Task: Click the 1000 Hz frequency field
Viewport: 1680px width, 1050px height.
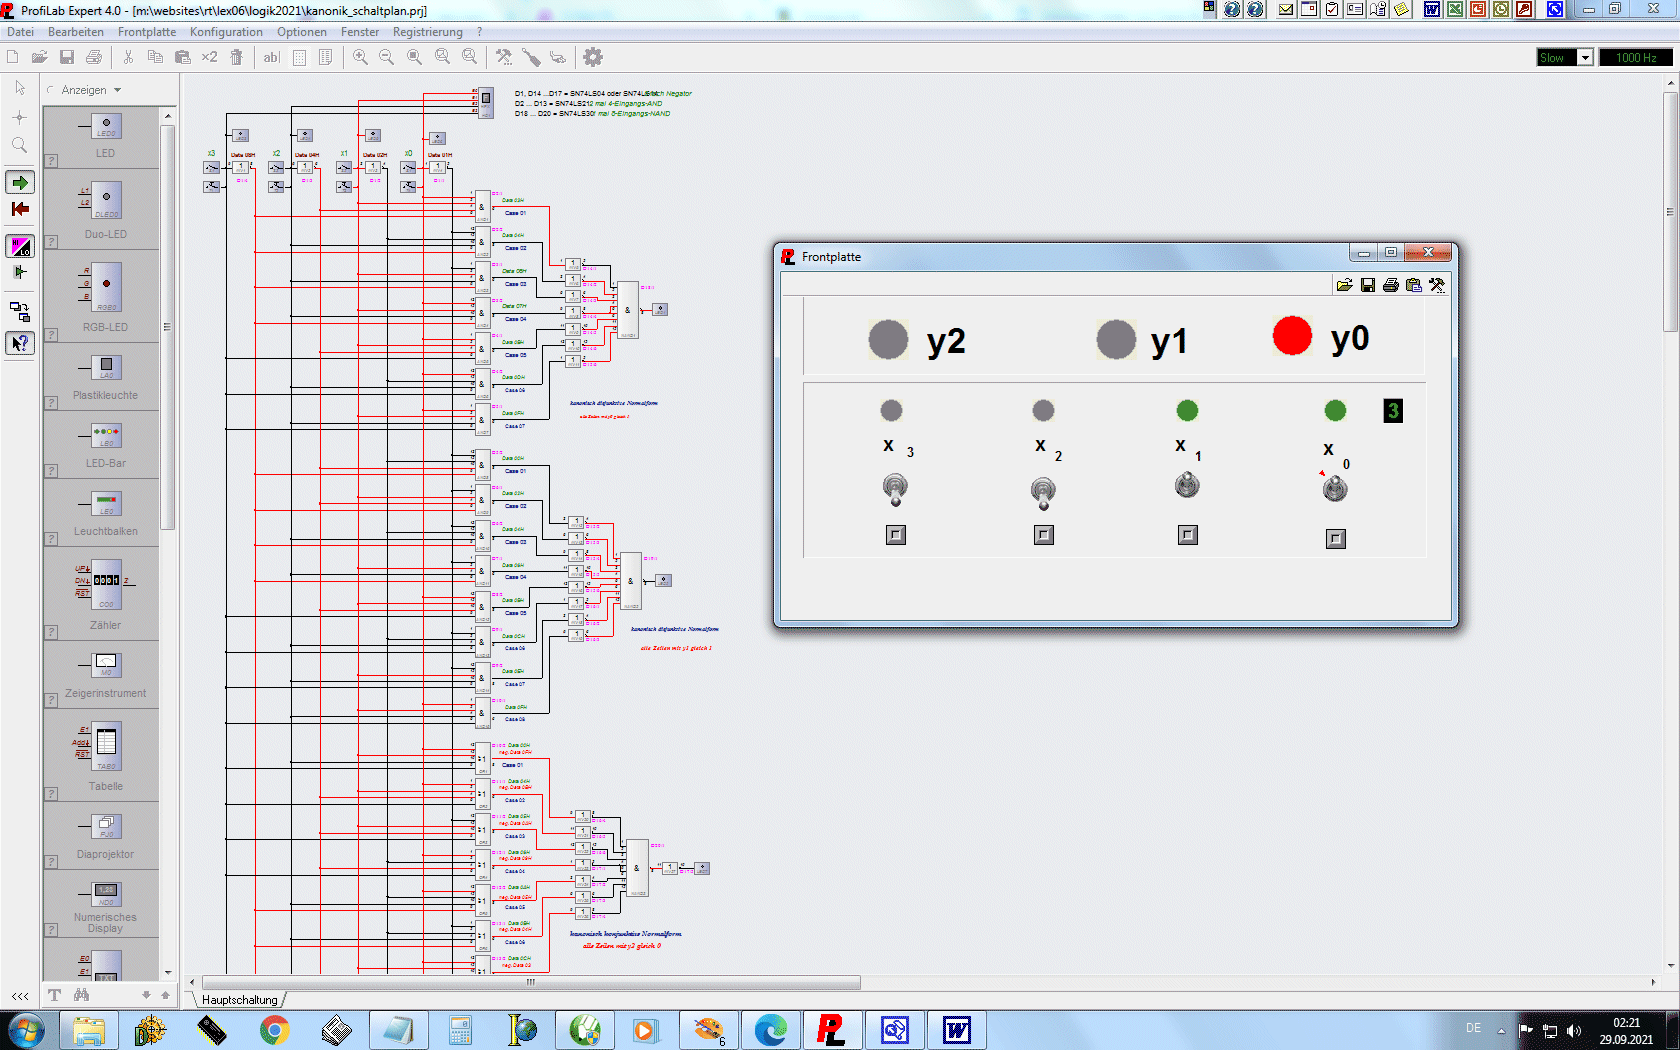Action: pyautogui.click(x=1636, y=58)
